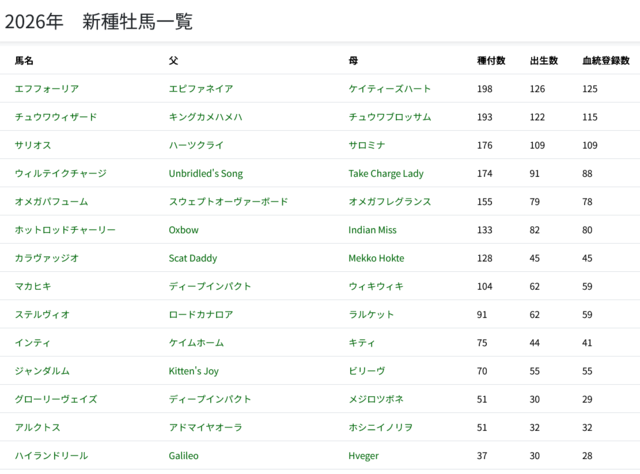
Task: Select ウィルテイクチャージ in the list
Action: [x=60, y=173]
